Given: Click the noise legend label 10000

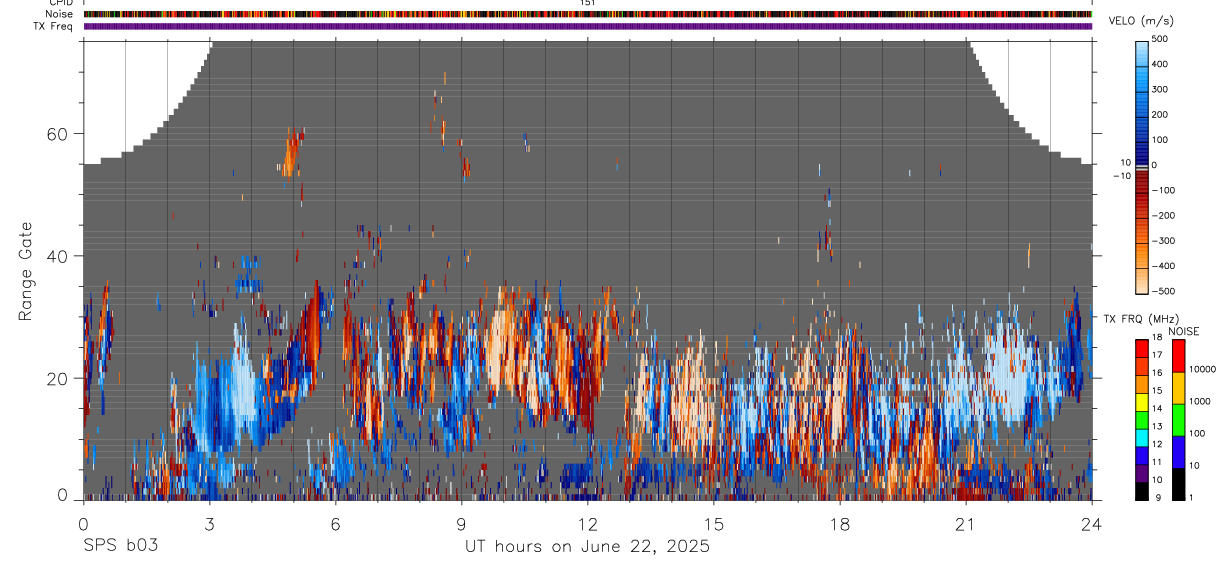Looking at the screenshot, I should tap(1204, 369).
